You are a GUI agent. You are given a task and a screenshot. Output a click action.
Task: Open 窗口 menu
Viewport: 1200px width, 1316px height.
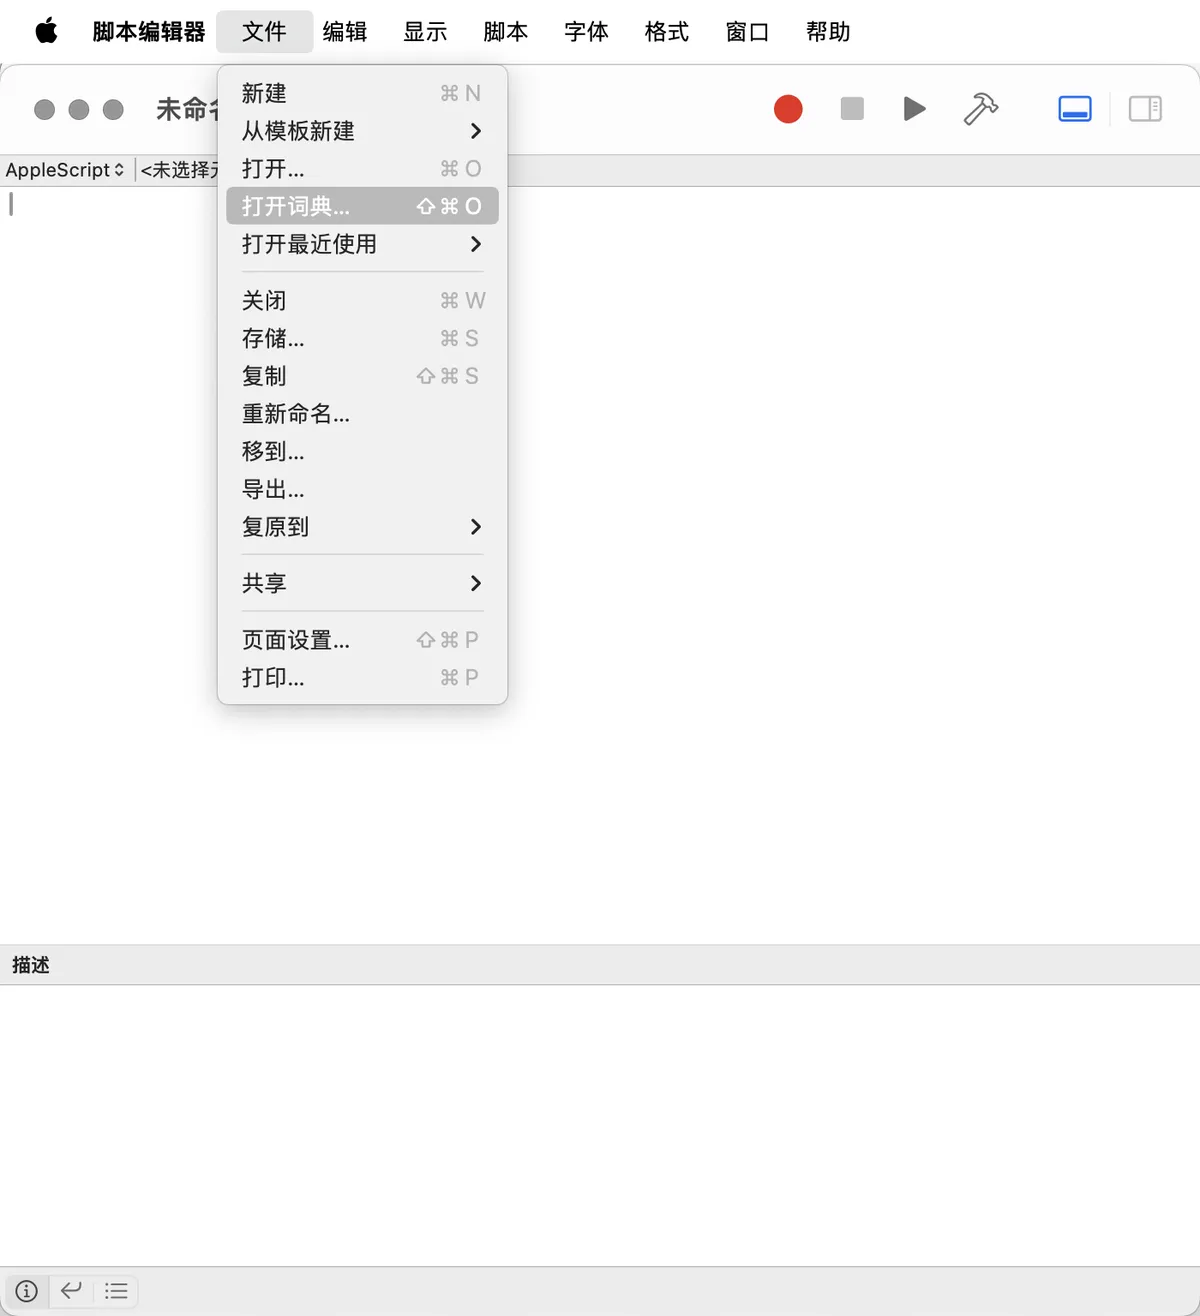pyautogui.click(x=747, y=32)
